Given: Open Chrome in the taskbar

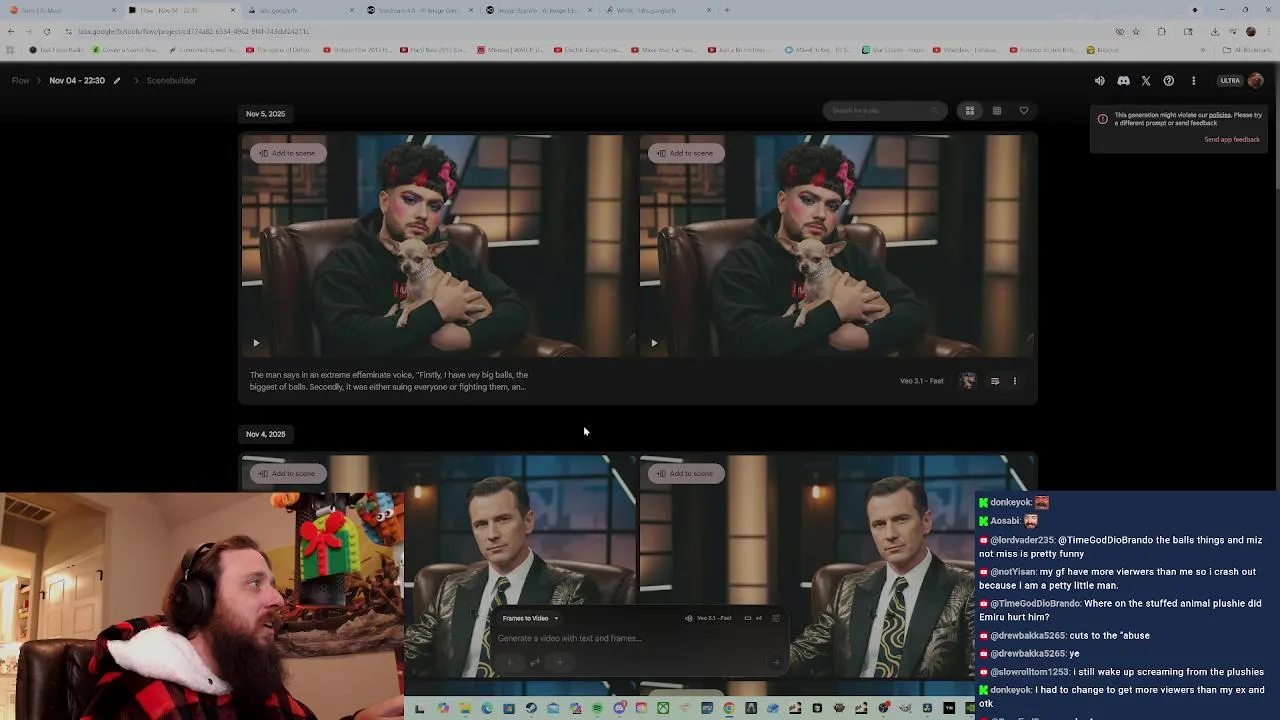Looking at the screenshot, I should pyautogui.click(x=729, y=708).
